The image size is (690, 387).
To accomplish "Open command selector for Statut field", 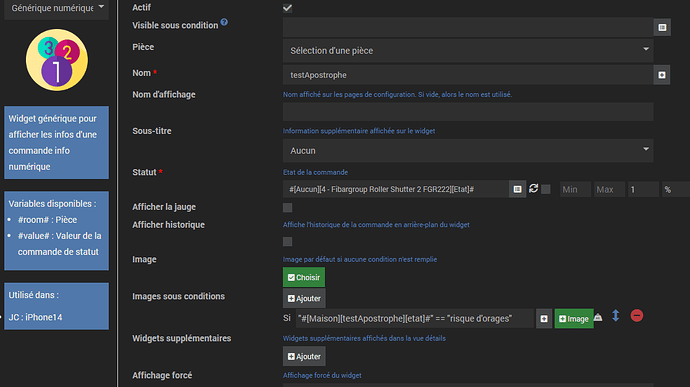I will click(x=517, y=189).
